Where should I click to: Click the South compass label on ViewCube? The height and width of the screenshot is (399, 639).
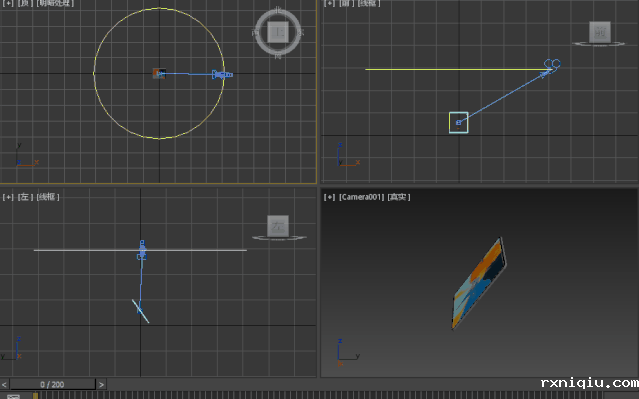(278, 56)
